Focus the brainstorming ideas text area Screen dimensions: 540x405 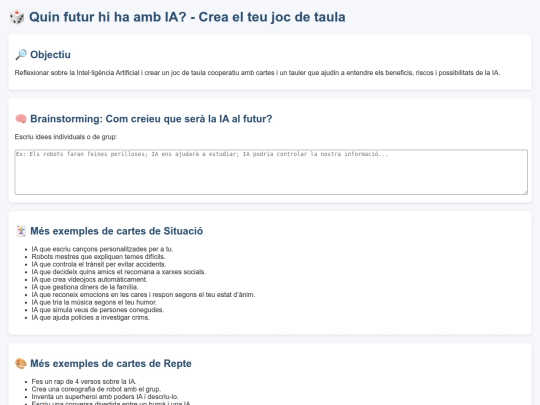[271, 172]
